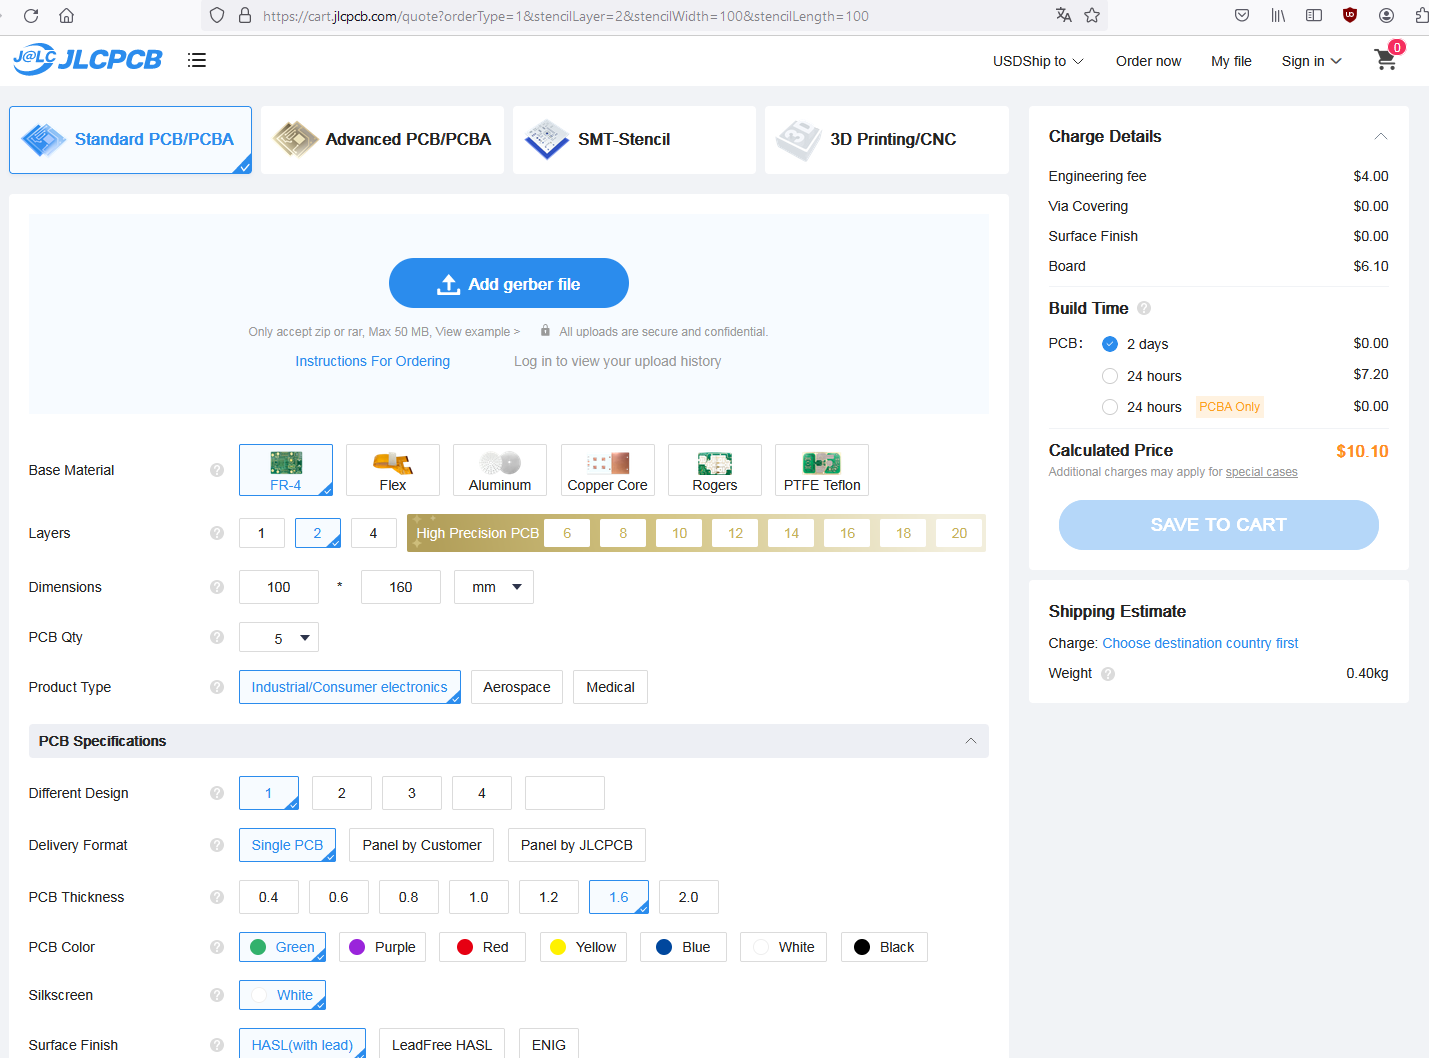Click Choose destination country first link
Image resolution: width=1429 pixels, height=1058 pixels.
[x=1200, y=643]
